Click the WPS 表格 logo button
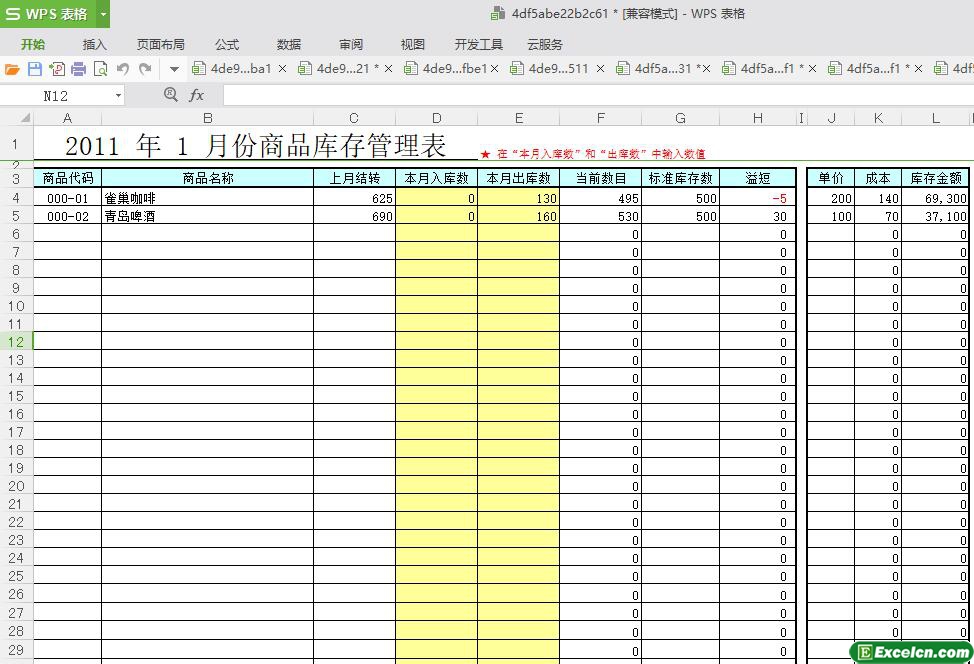This screenshot has width=974, height=664. [x=48, y=14]
